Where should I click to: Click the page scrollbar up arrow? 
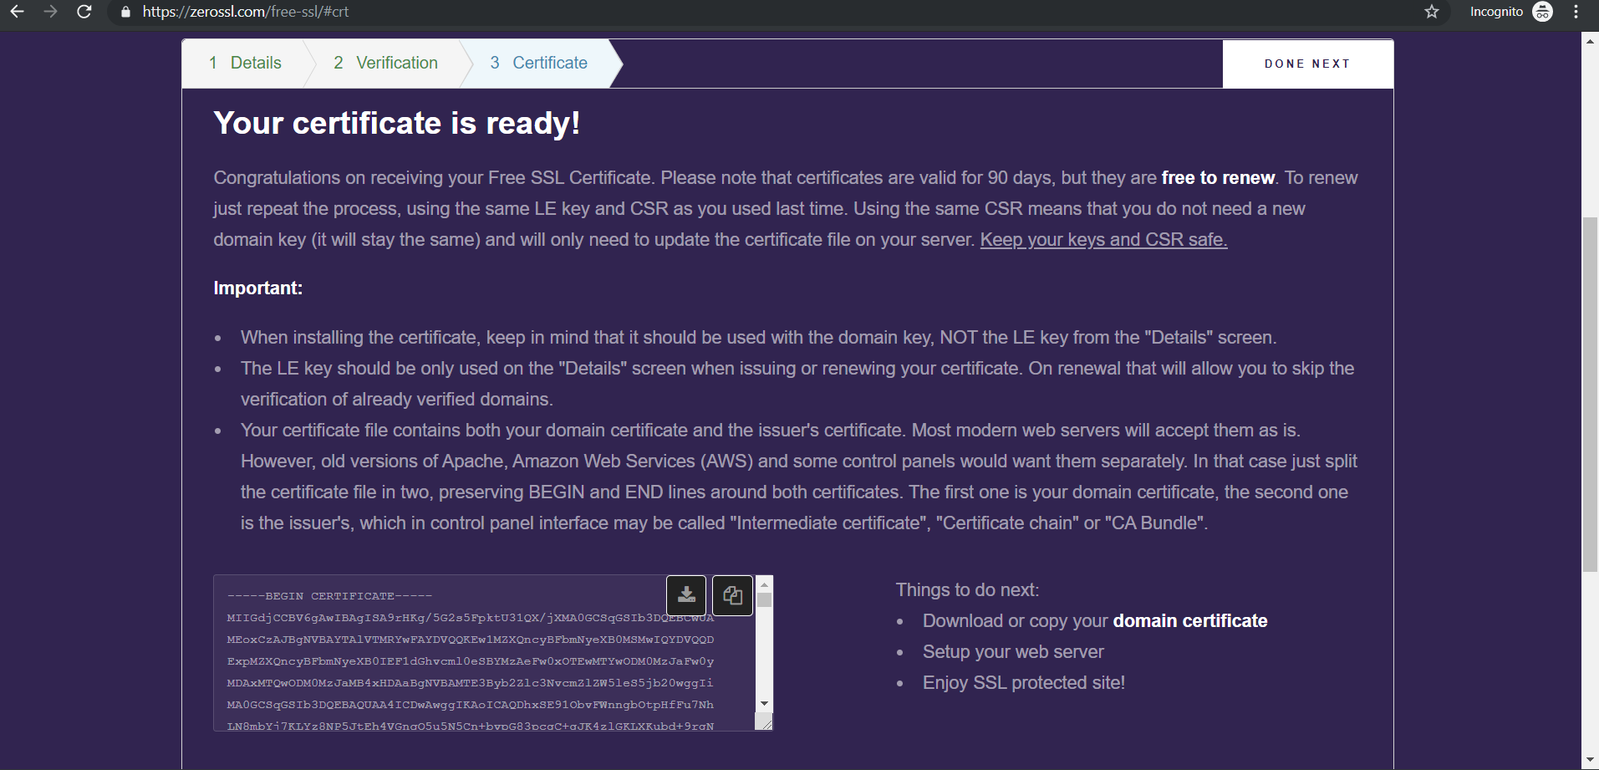coord(1590,41)
